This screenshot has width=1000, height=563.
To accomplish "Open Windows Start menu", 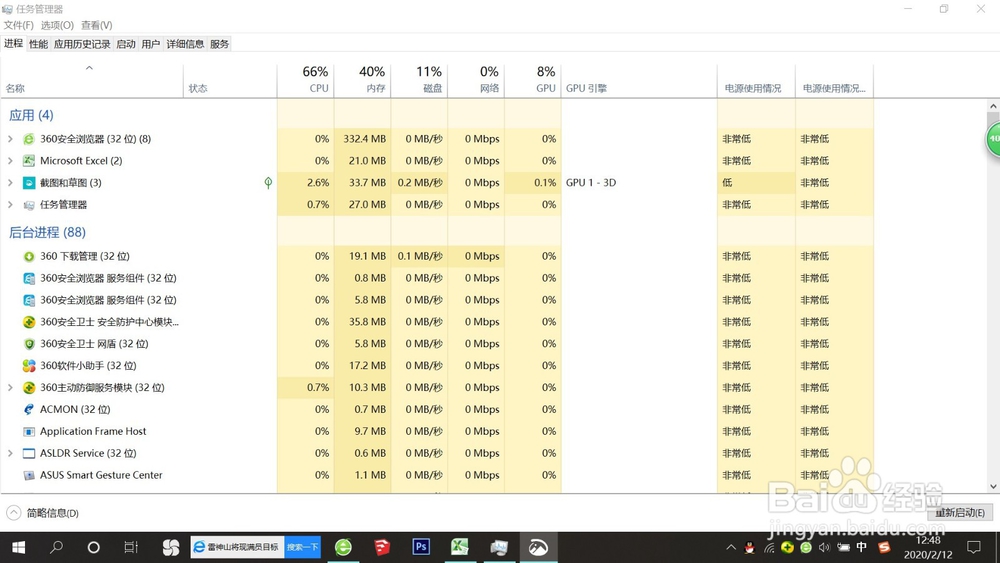I will [x=18, y=547].
